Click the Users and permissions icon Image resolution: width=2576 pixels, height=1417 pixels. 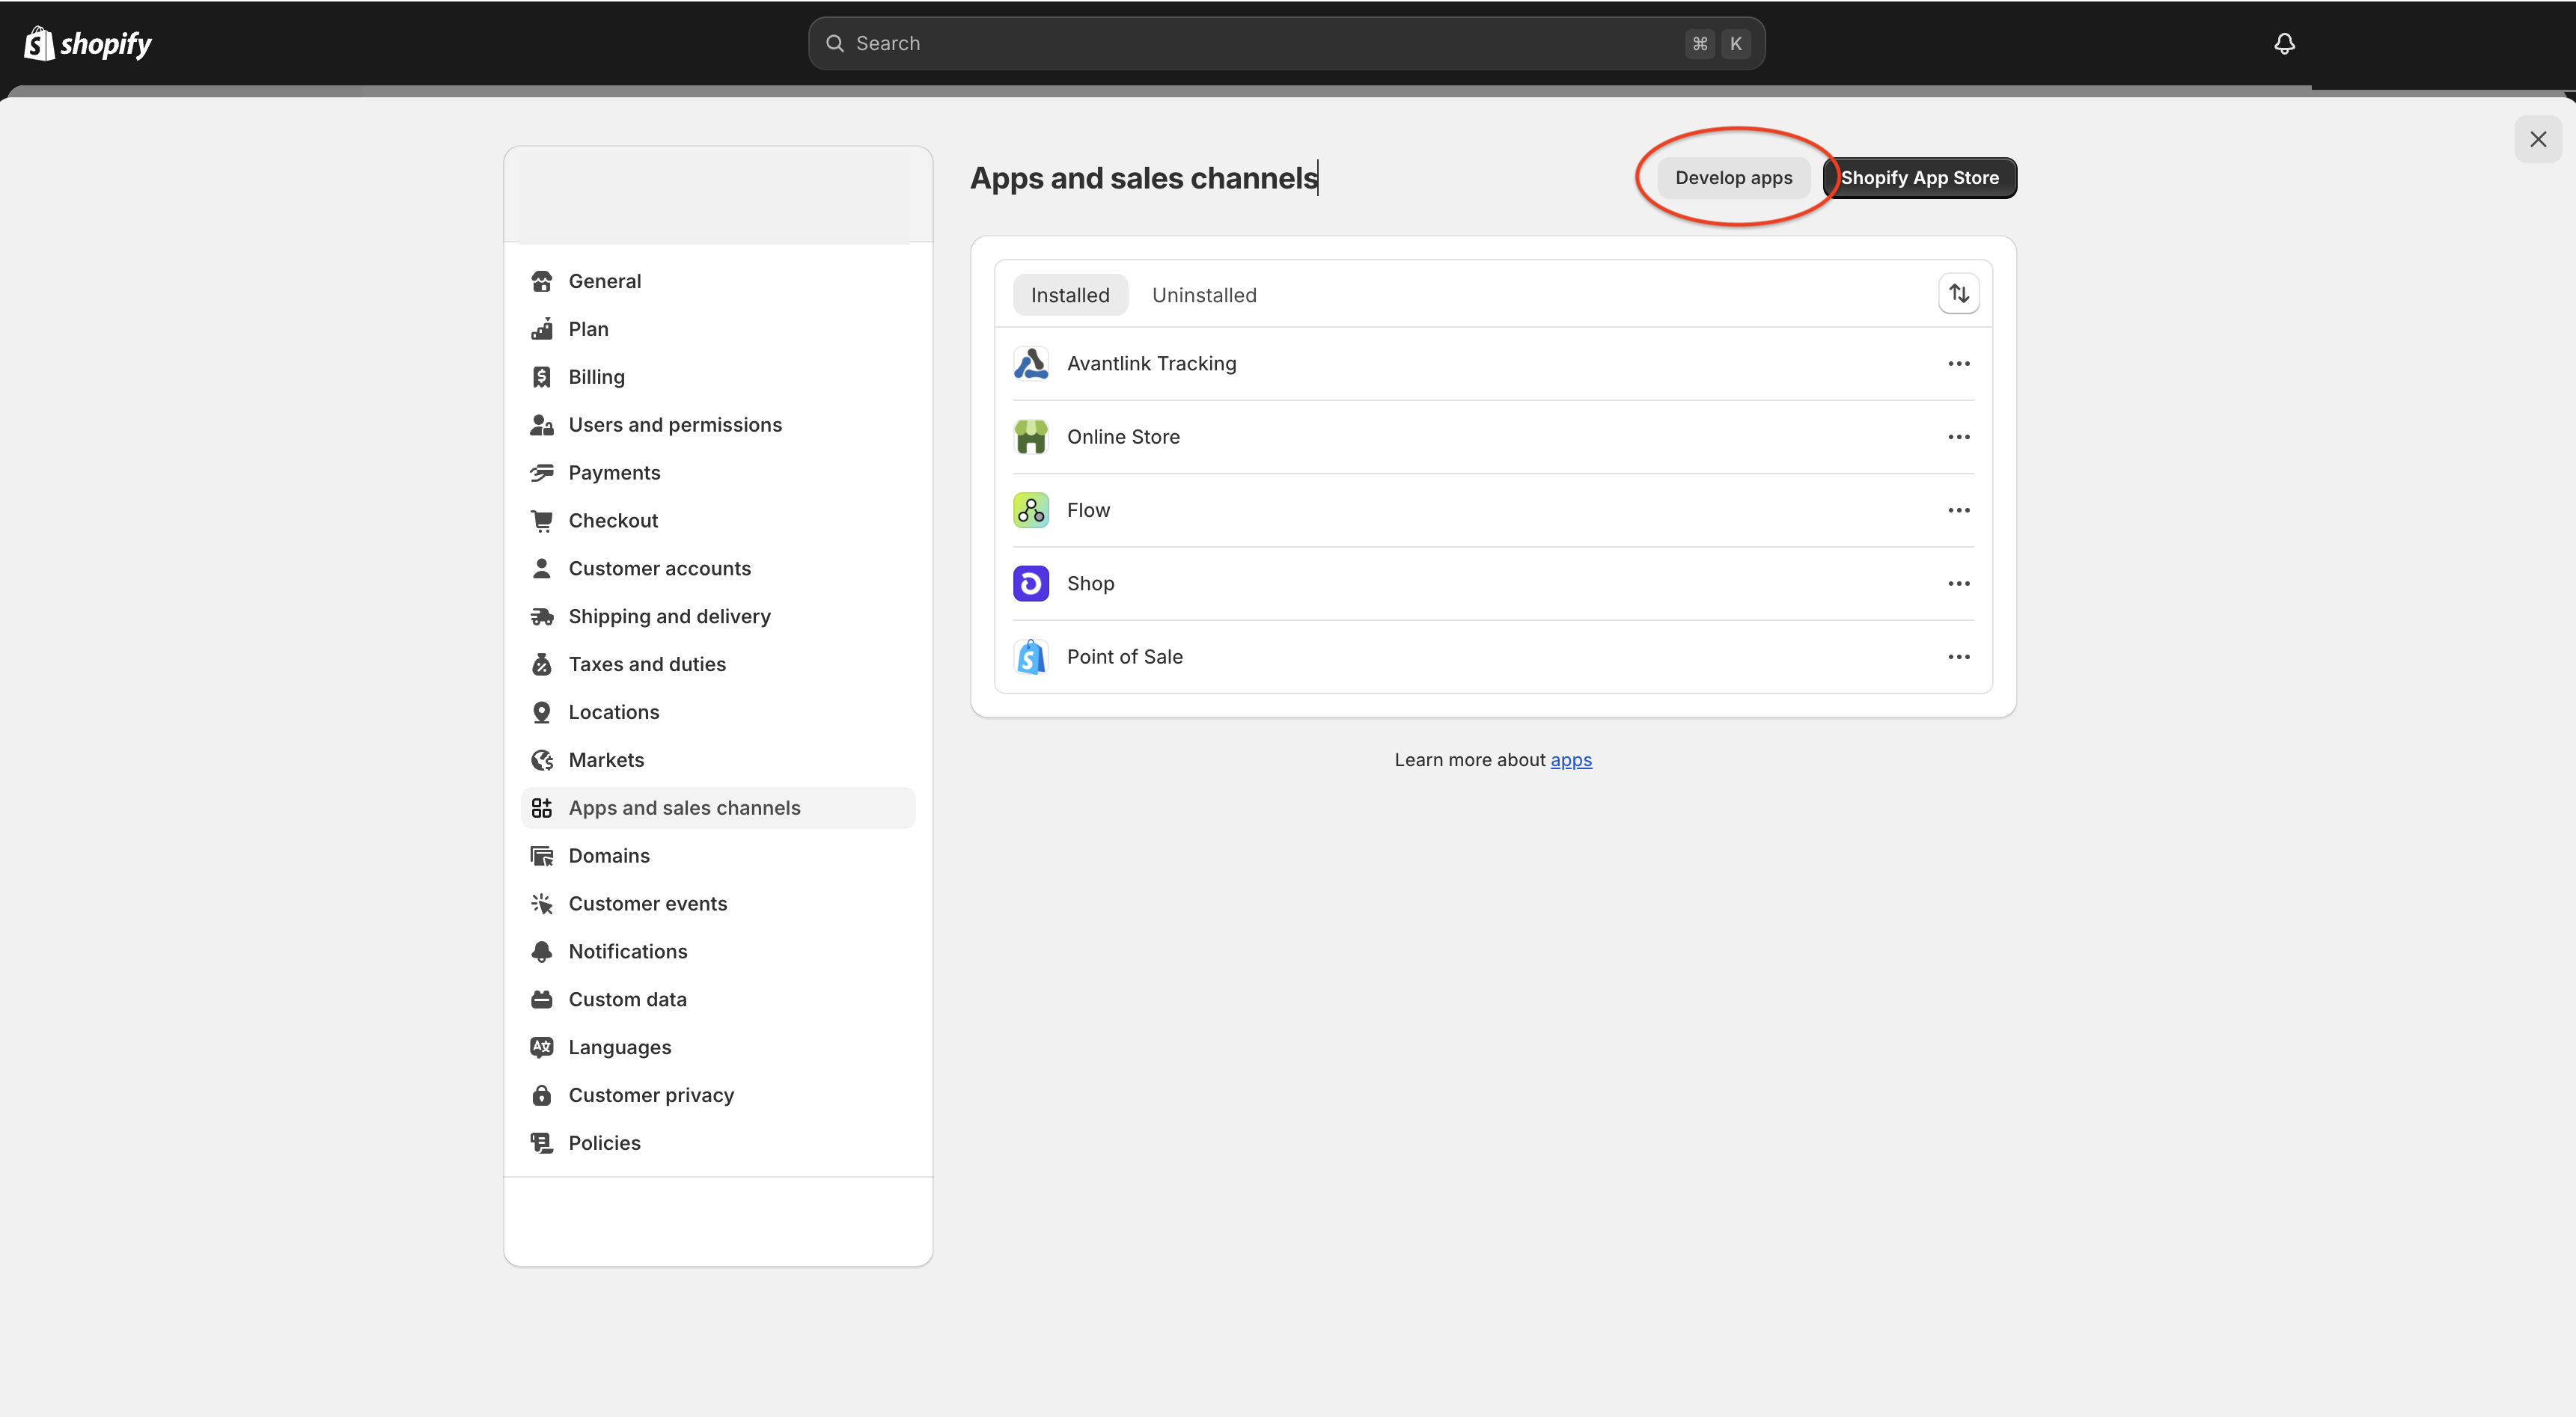point(542,425)
